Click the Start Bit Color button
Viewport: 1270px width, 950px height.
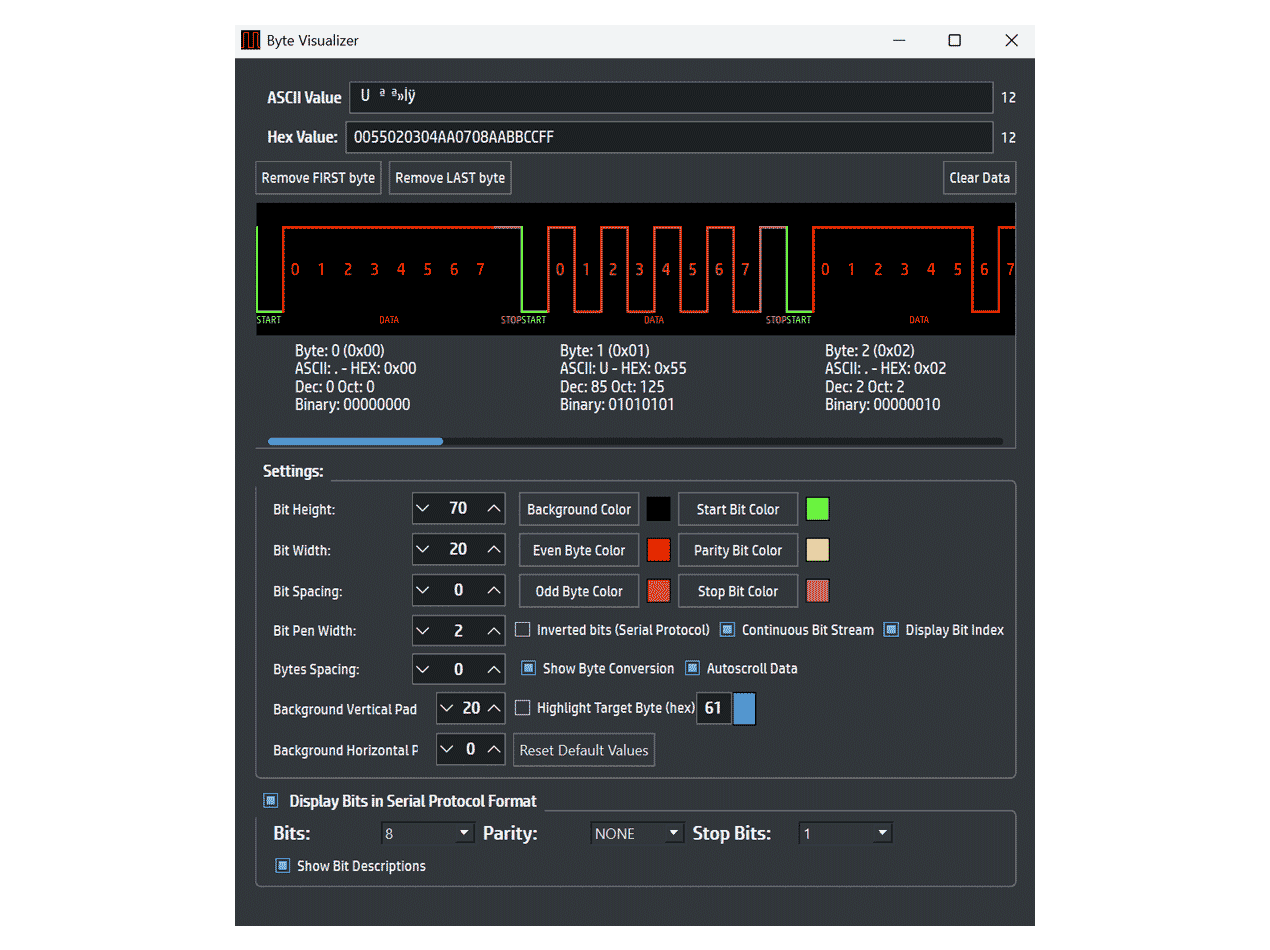pyautogui.click(x=738, y=509)
